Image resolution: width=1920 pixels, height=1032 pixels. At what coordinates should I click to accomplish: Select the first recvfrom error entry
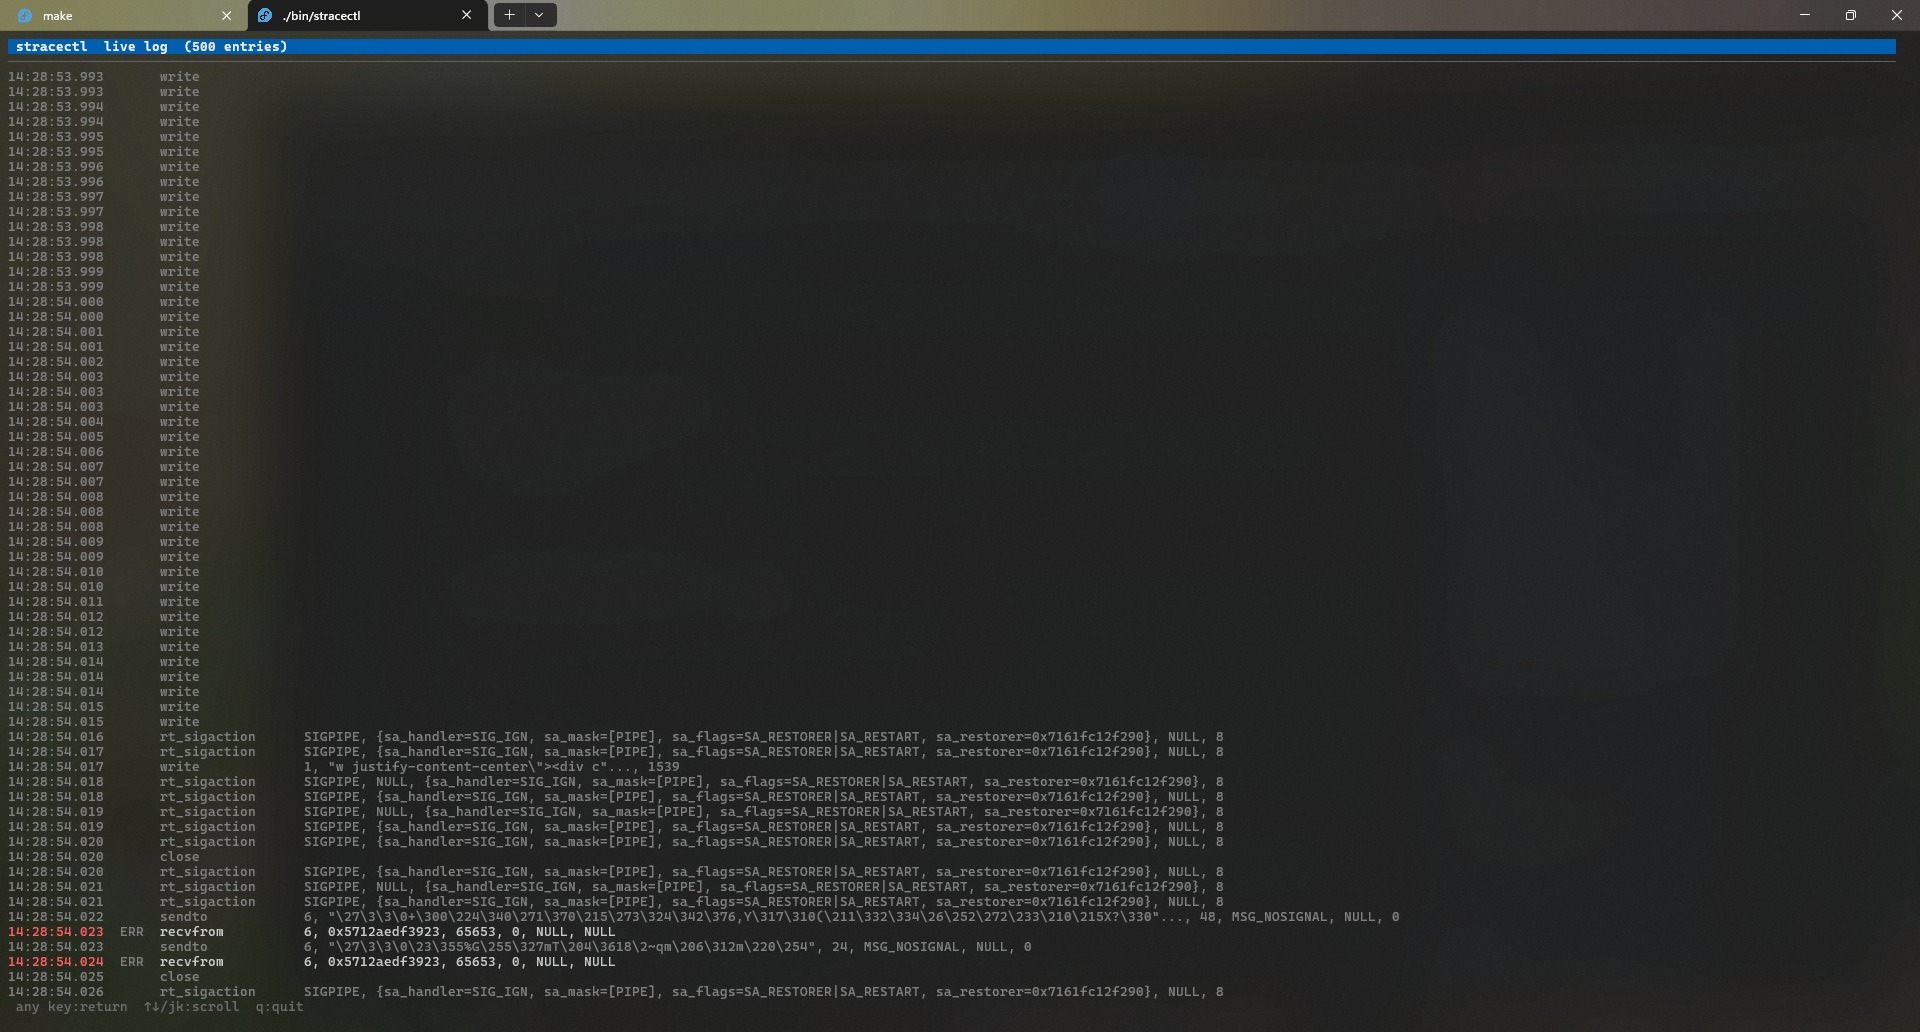click(400, 932)
